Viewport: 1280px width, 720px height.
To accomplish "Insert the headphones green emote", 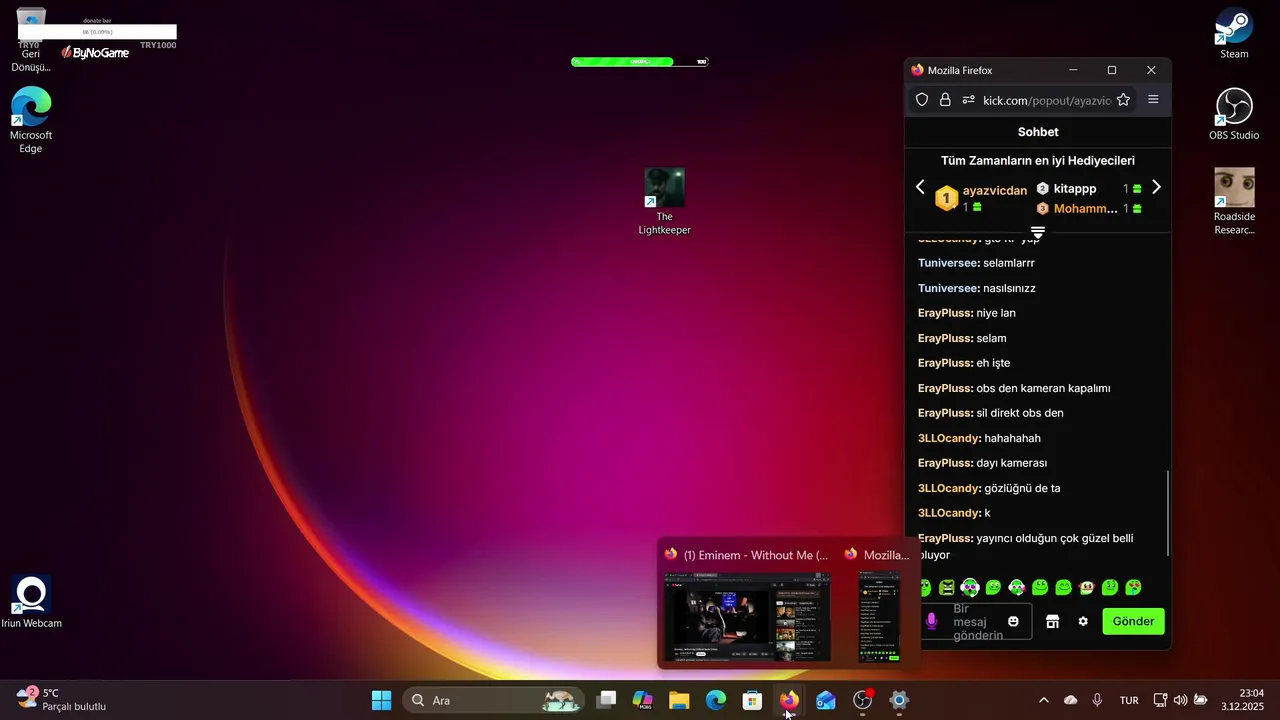I will 970,587.
